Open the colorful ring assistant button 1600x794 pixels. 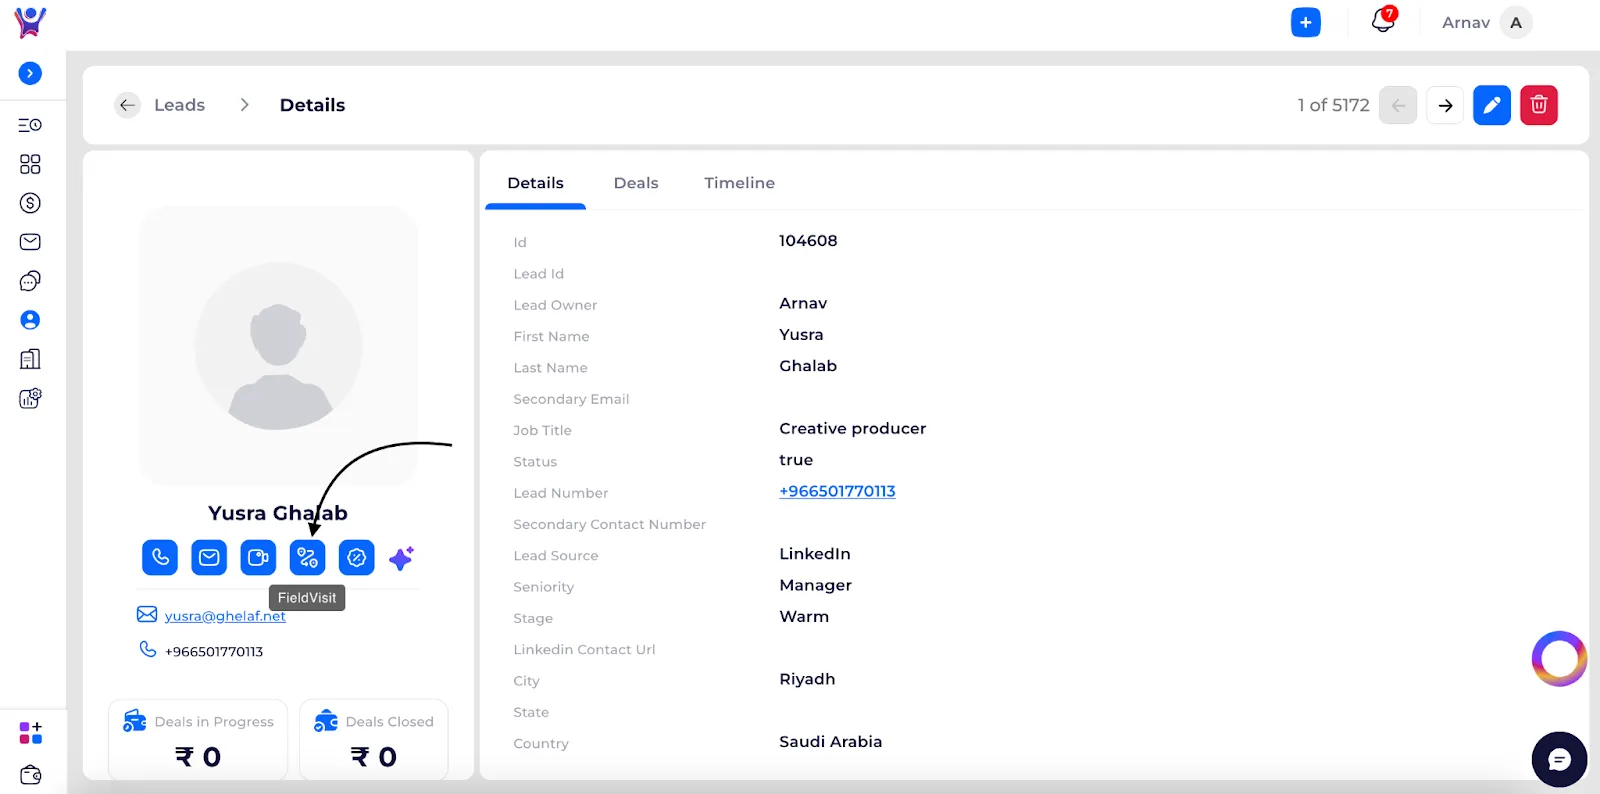1559,659
